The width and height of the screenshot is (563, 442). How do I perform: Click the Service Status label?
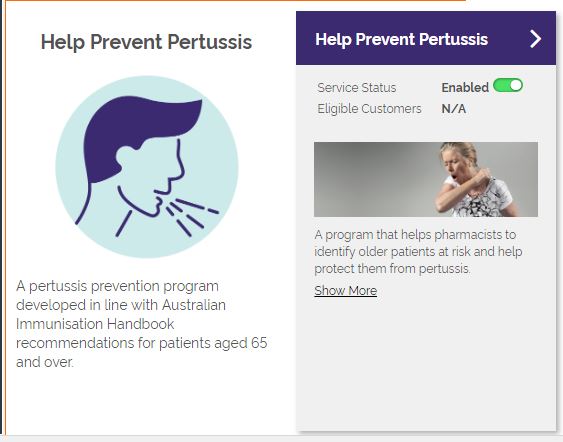pos(357,88)
